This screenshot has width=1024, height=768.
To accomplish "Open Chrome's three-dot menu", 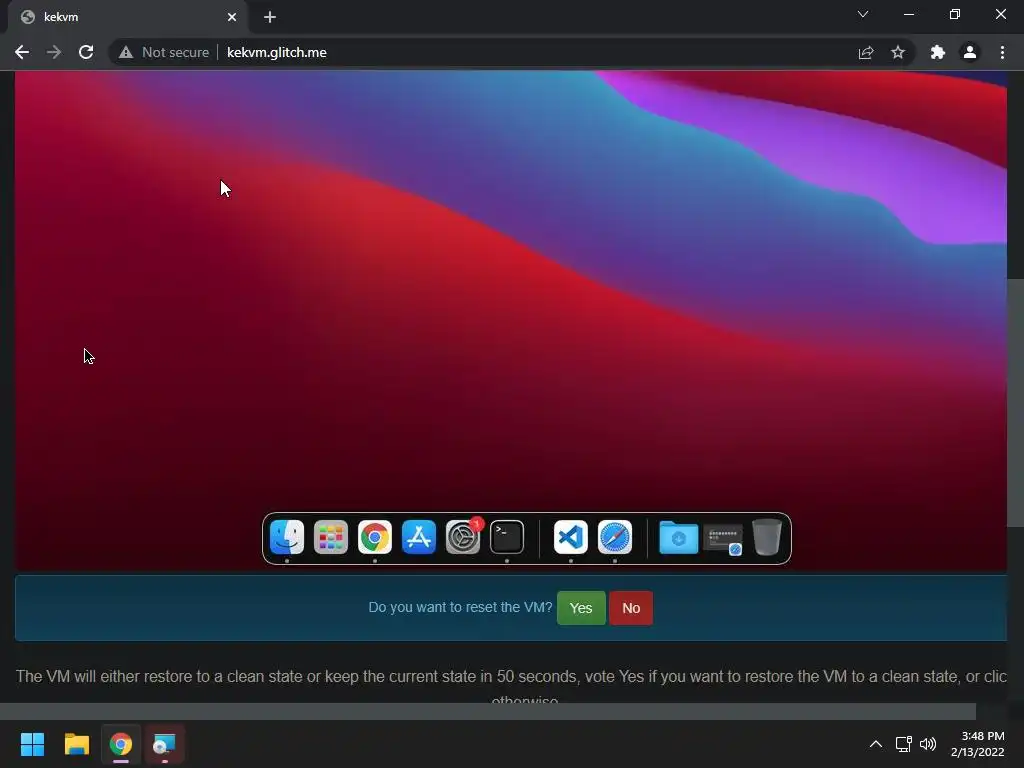I will pos(1002,52).
